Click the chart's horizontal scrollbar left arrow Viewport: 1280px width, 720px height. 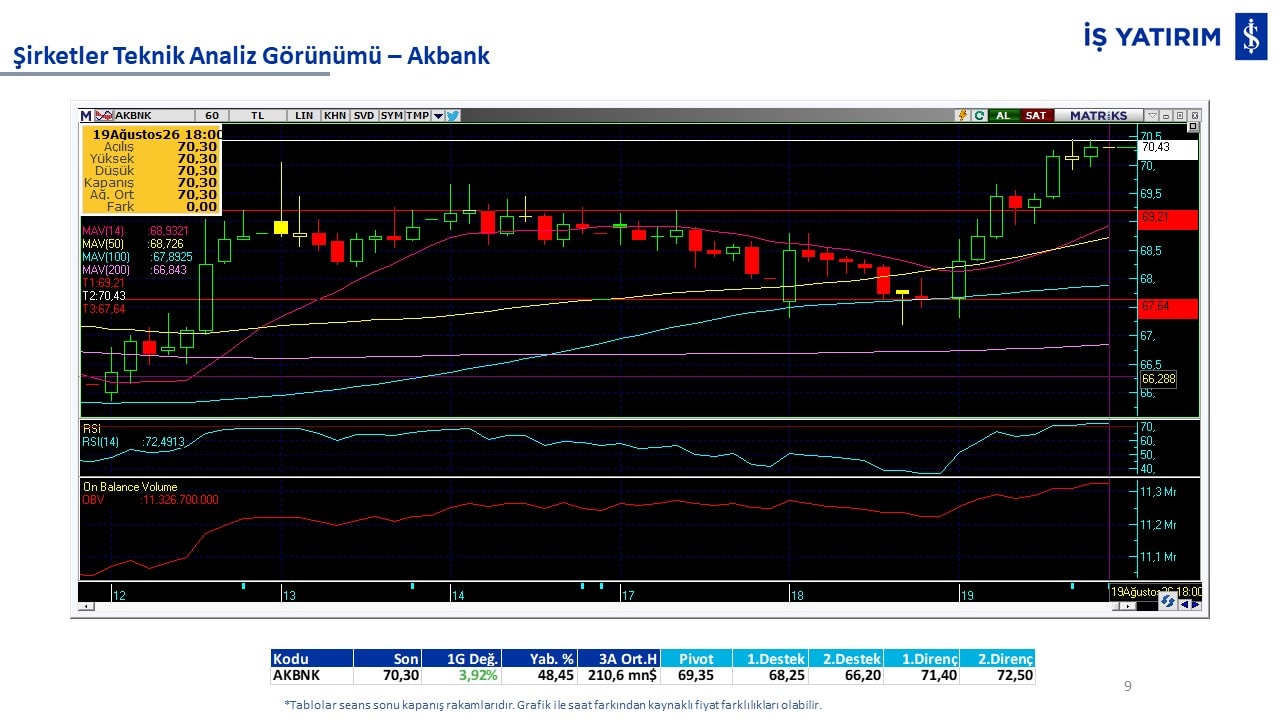(87, 606)
